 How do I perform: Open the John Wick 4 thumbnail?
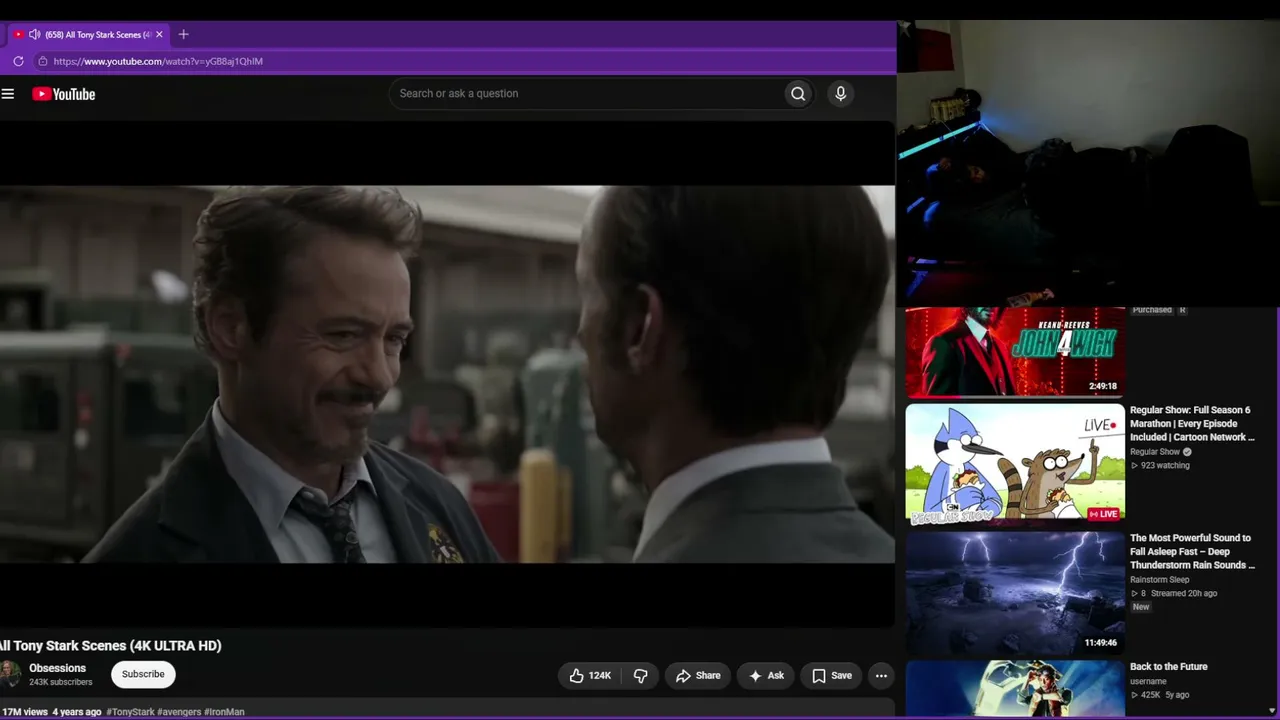[1015, 351]
